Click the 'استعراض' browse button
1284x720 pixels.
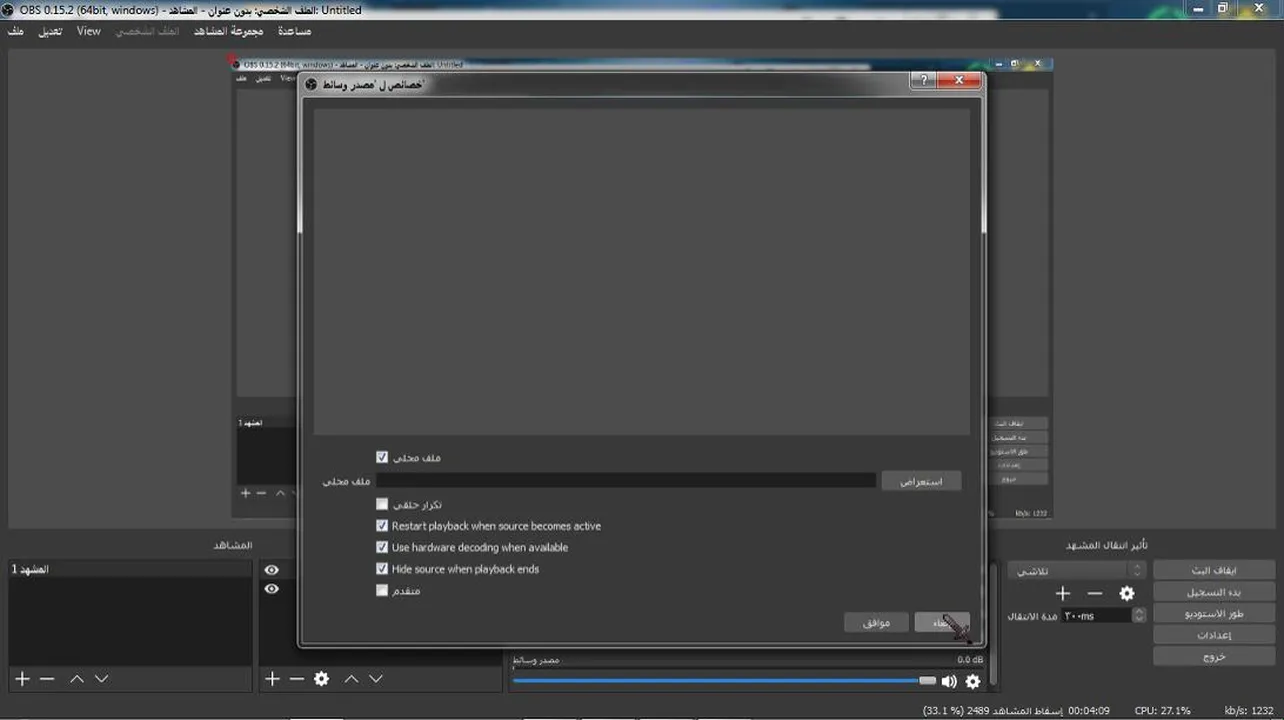coord(921,482)
